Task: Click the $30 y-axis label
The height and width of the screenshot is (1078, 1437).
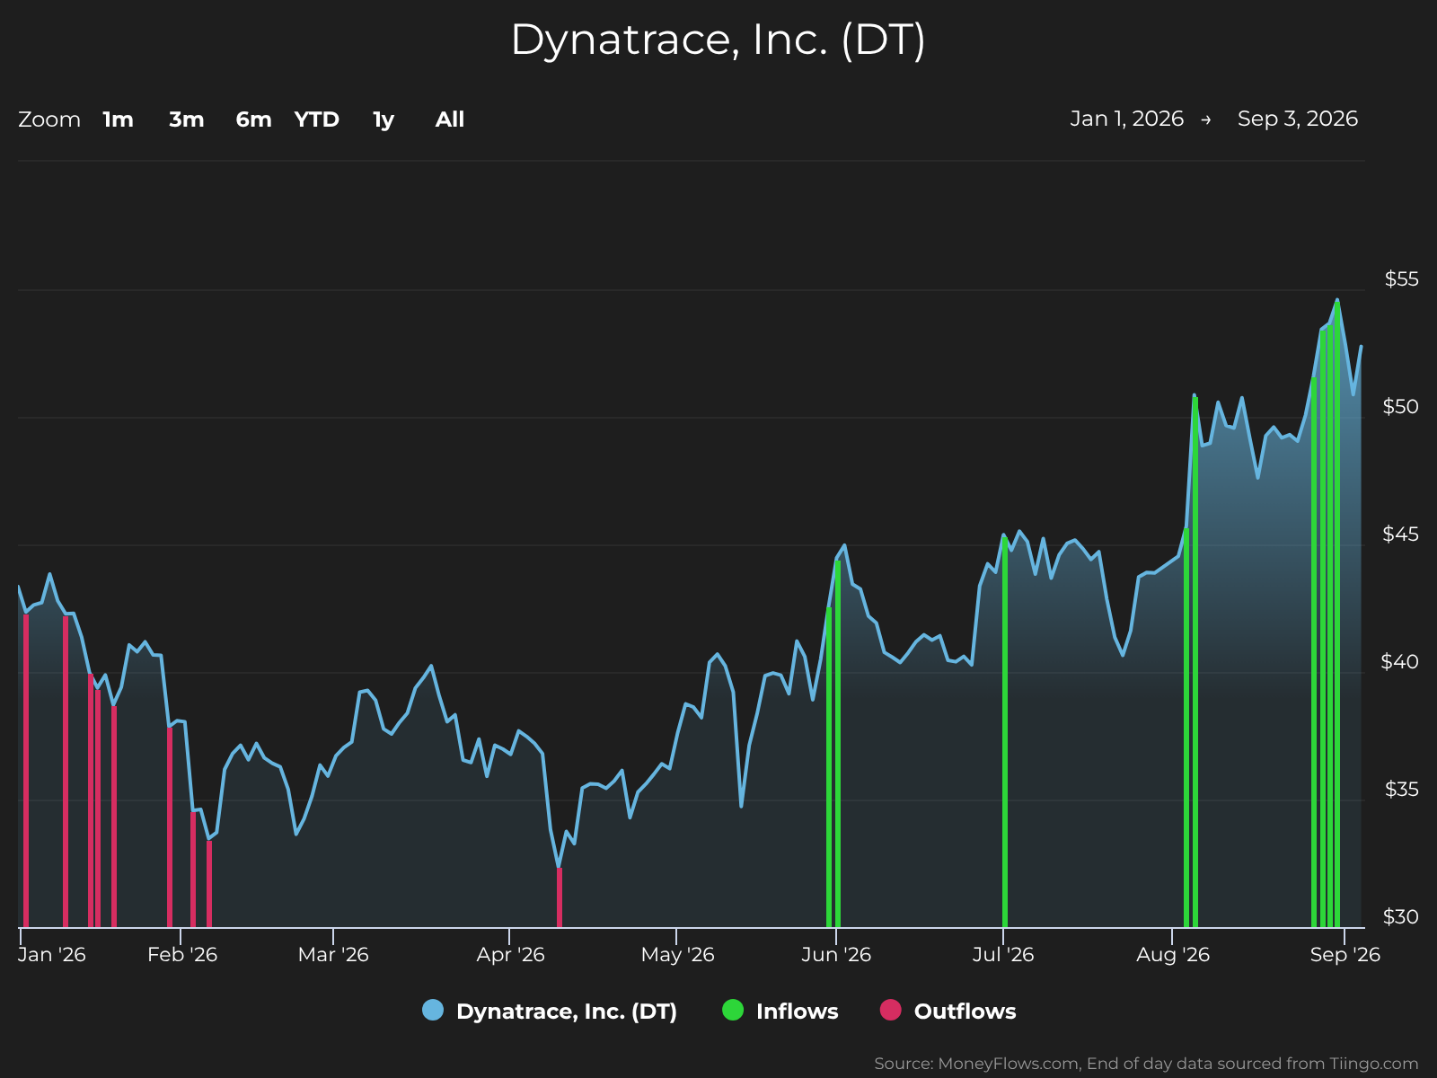Action: [1400, 916]
